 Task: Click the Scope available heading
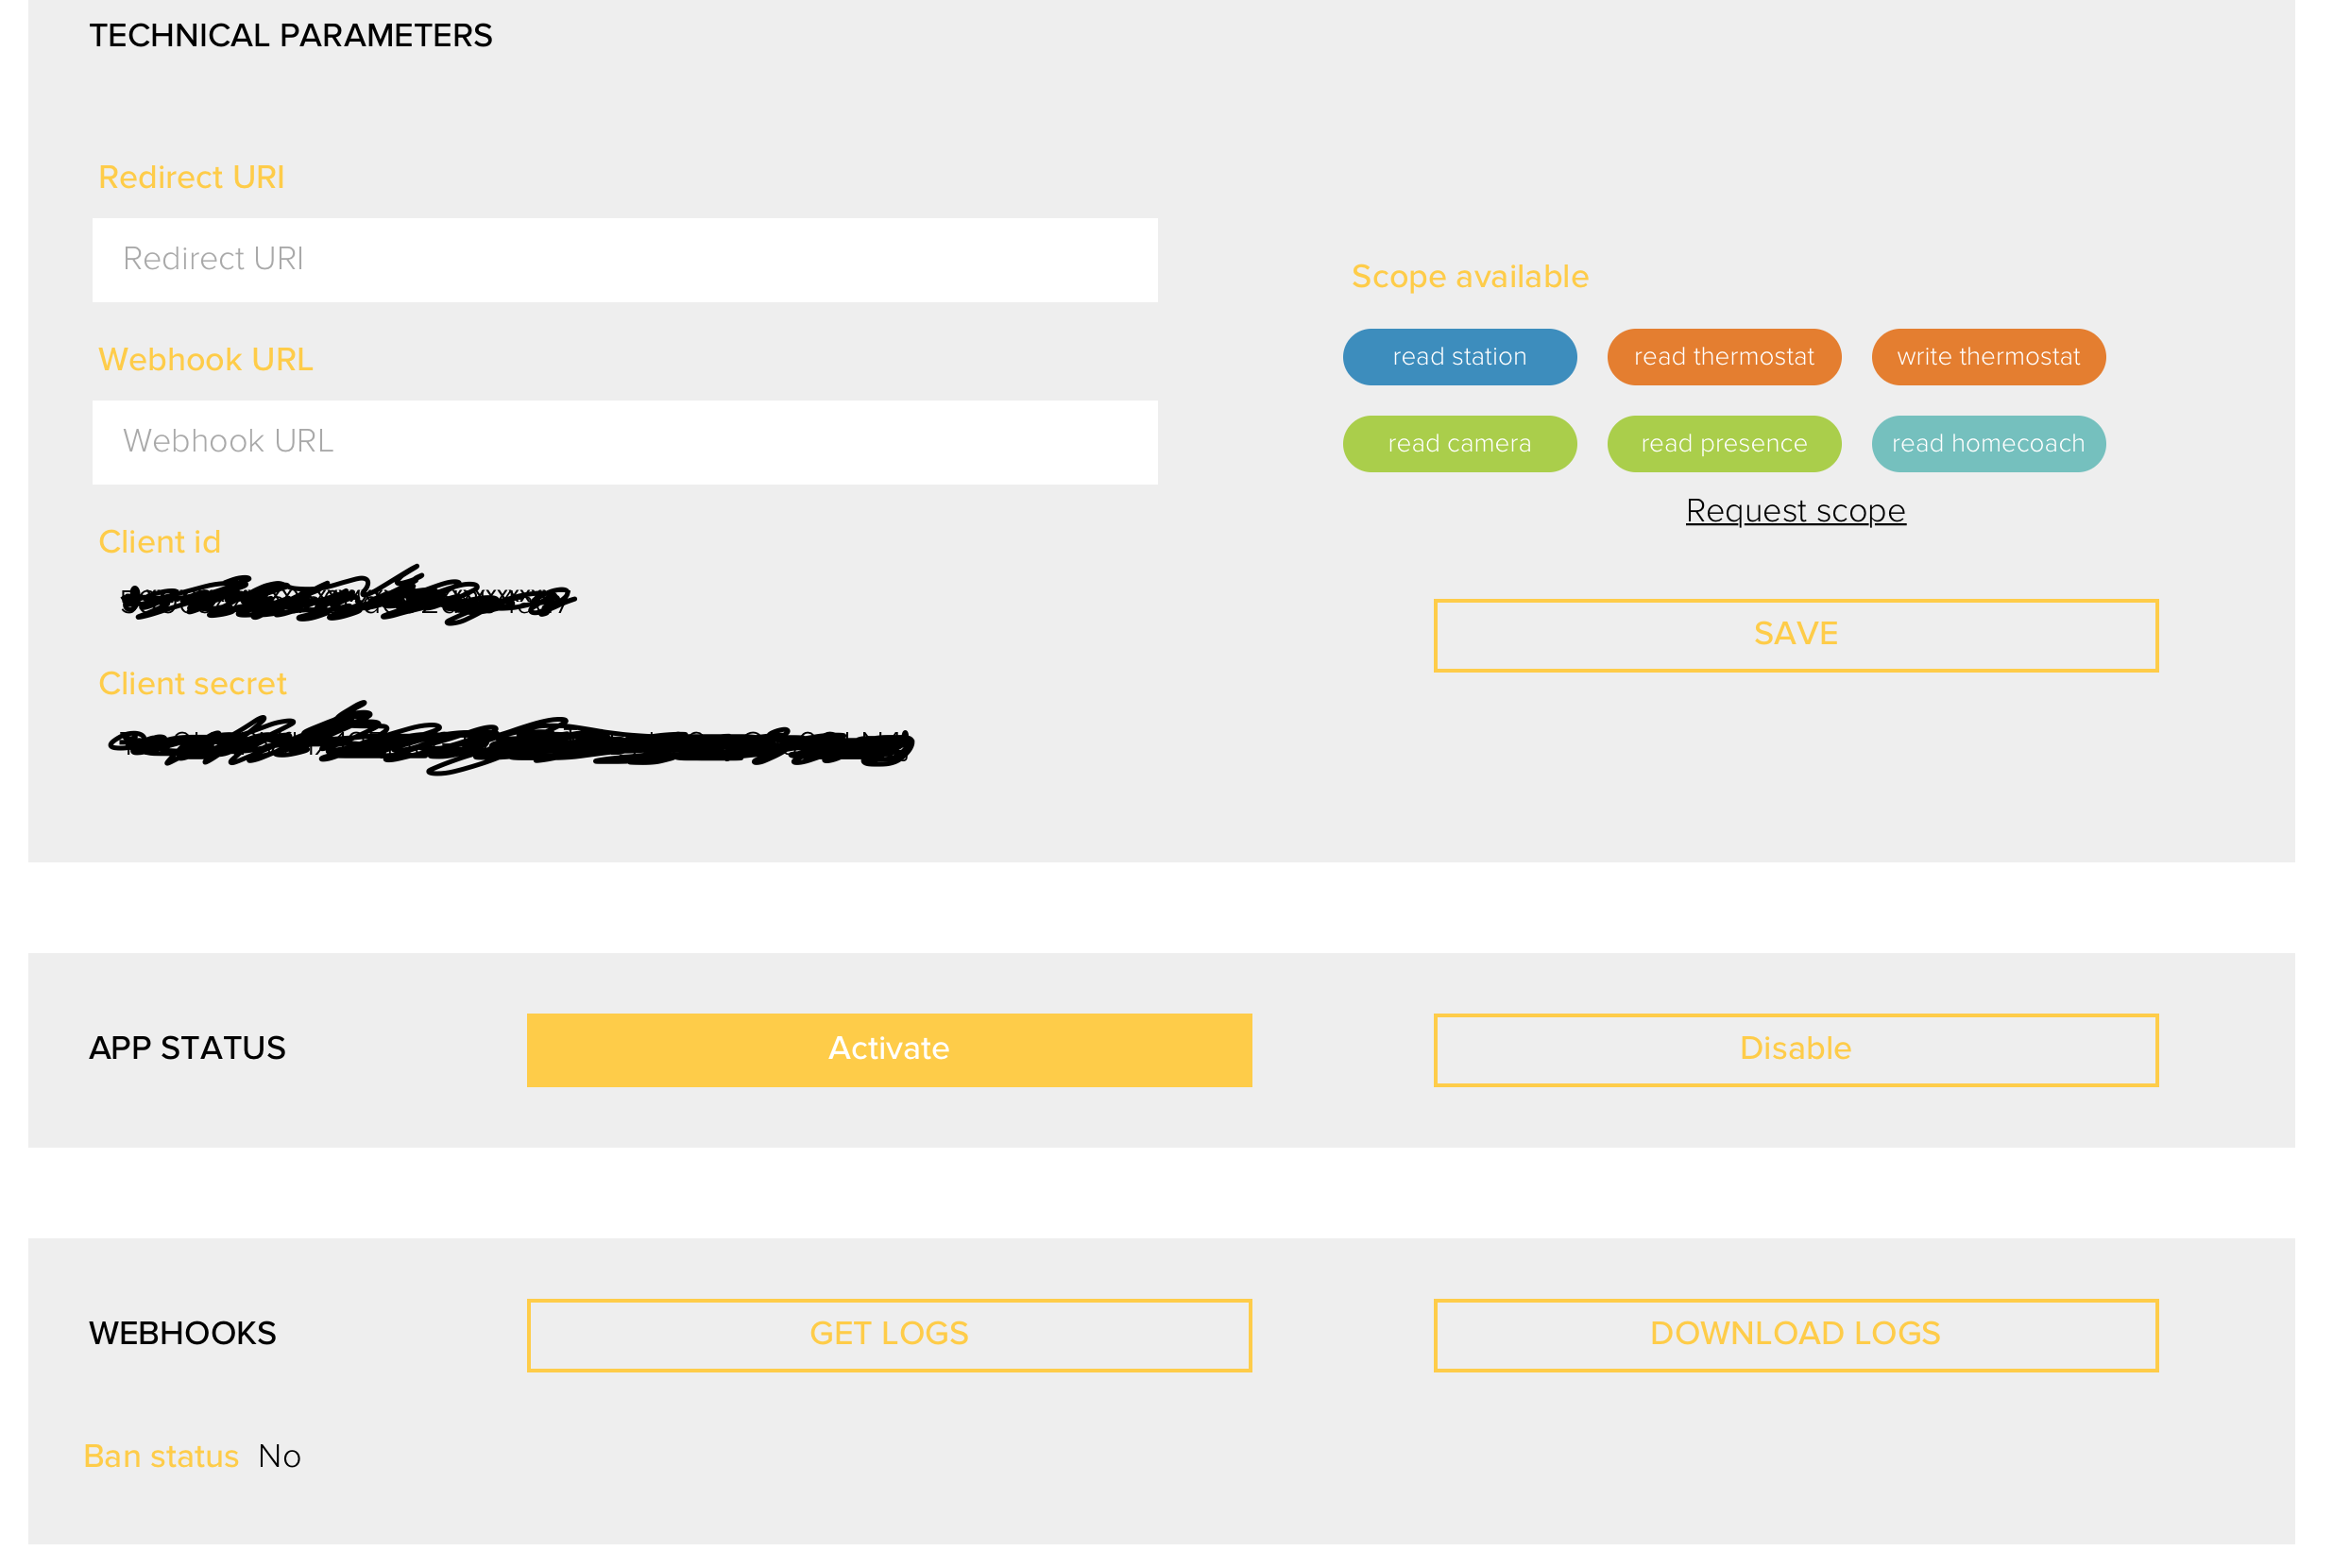(1470, 277)
